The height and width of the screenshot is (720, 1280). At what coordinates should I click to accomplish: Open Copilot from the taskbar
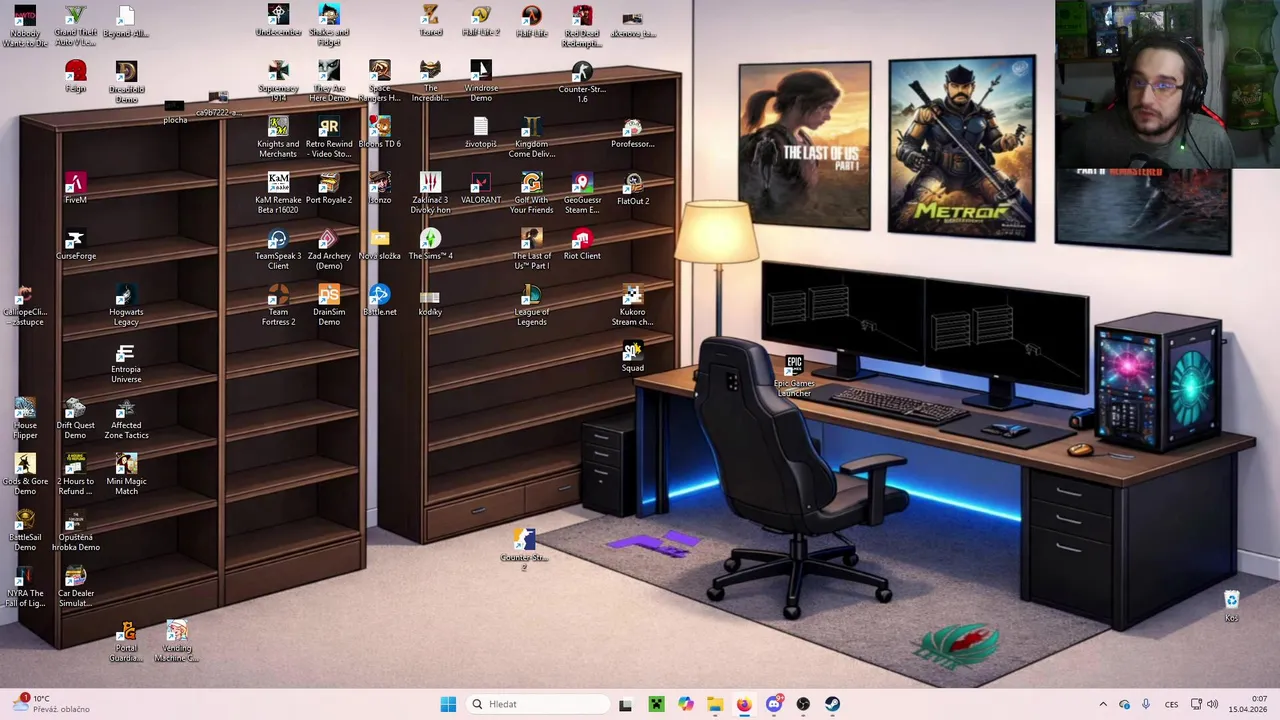tap(685, 704)
